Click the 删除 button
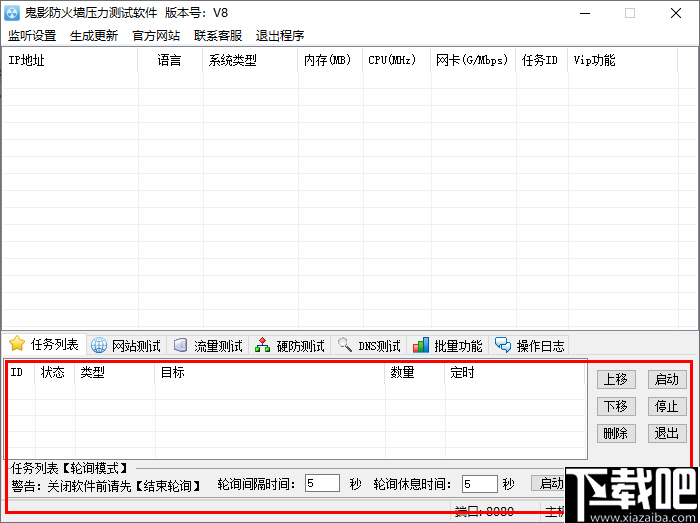 click(616, 433)
